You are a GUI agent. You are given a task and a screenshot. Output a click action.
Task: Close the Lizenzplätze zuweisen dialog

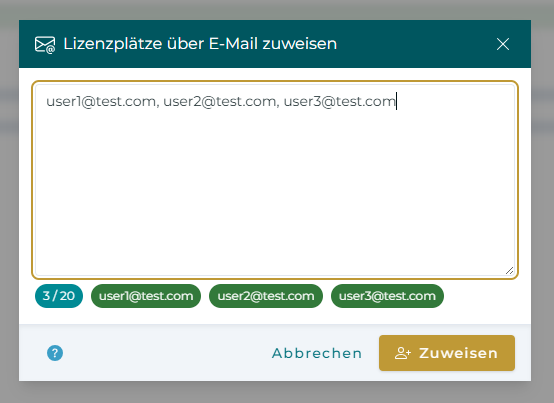502,44
